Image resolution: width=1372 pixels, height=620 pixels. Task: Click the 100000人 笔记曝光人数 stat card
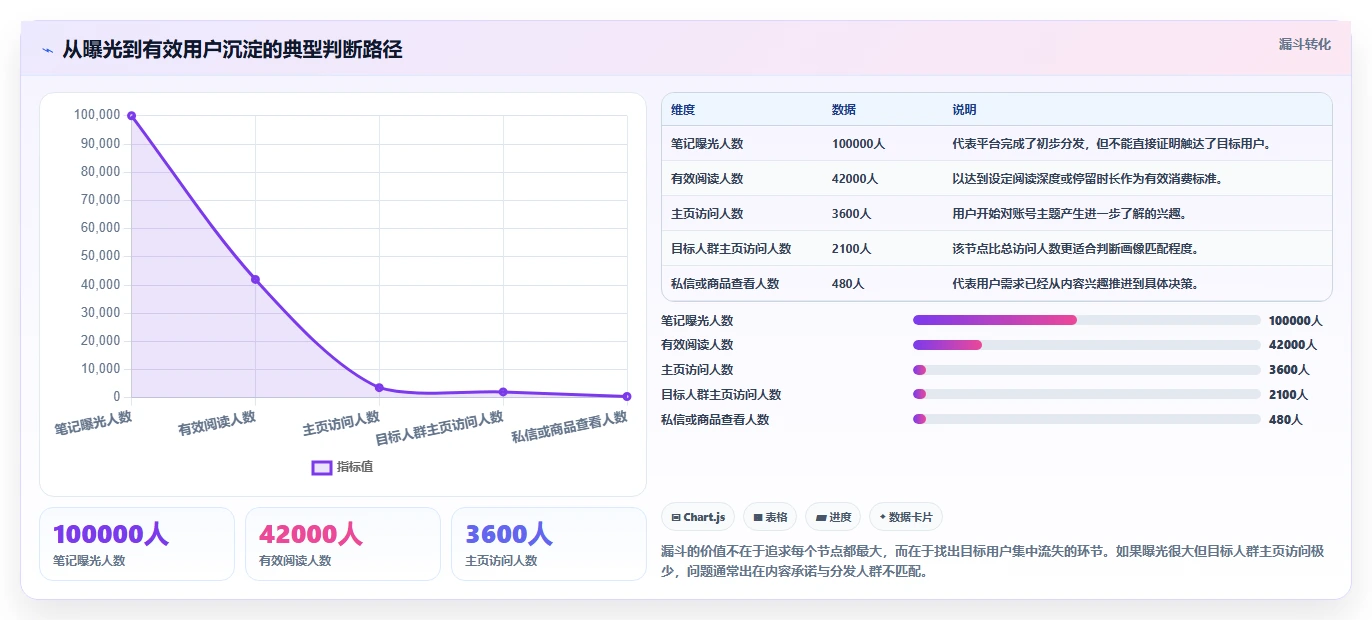point(137,544)
